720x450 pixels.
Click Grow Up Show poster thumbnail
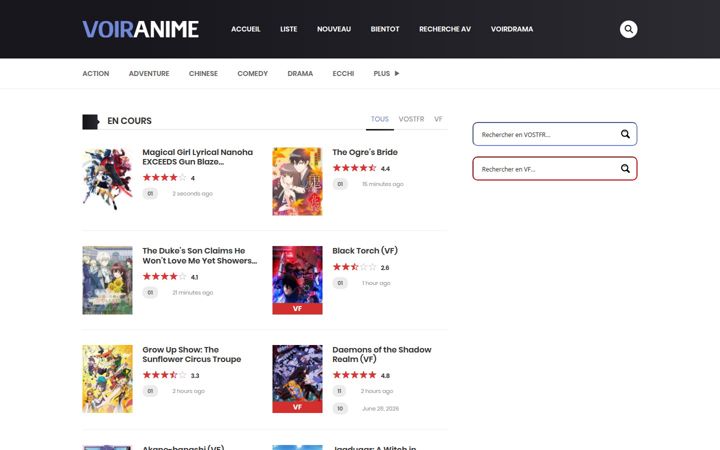(x=107, y=379)
